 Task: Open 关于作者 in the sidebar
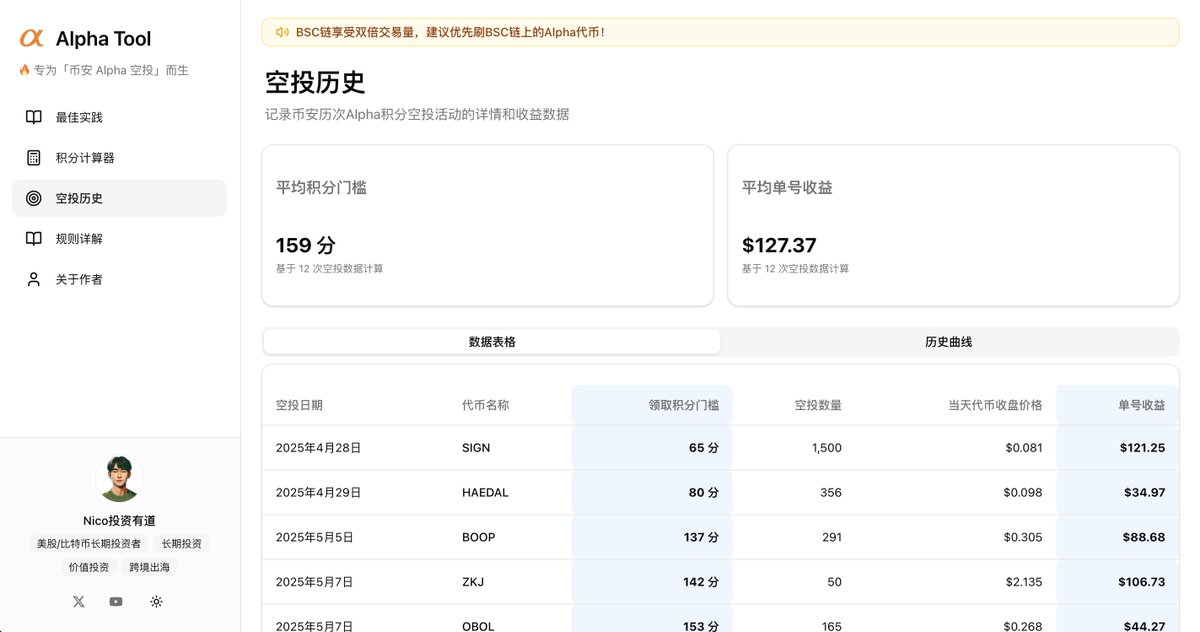[119, 279]
